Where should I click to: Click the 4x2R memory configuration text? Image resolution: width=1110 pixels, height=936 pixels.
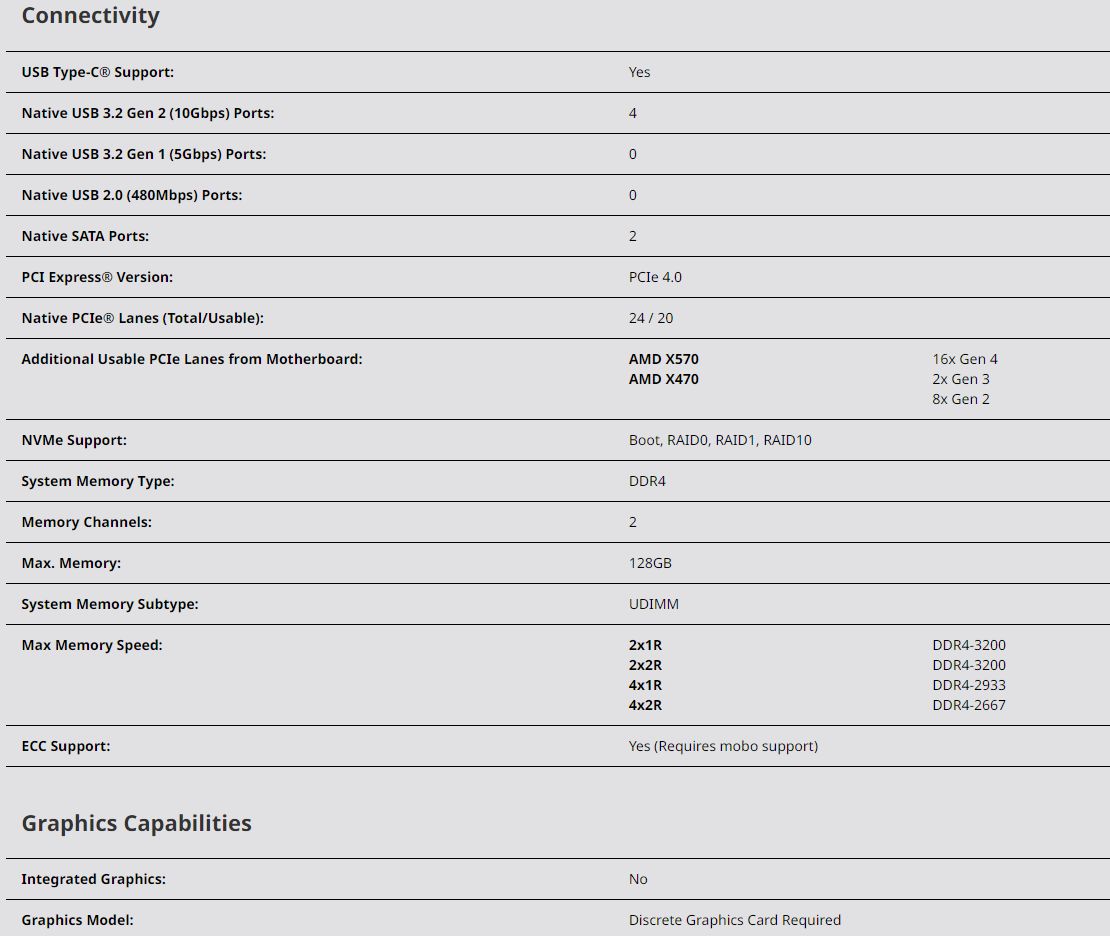645,705
